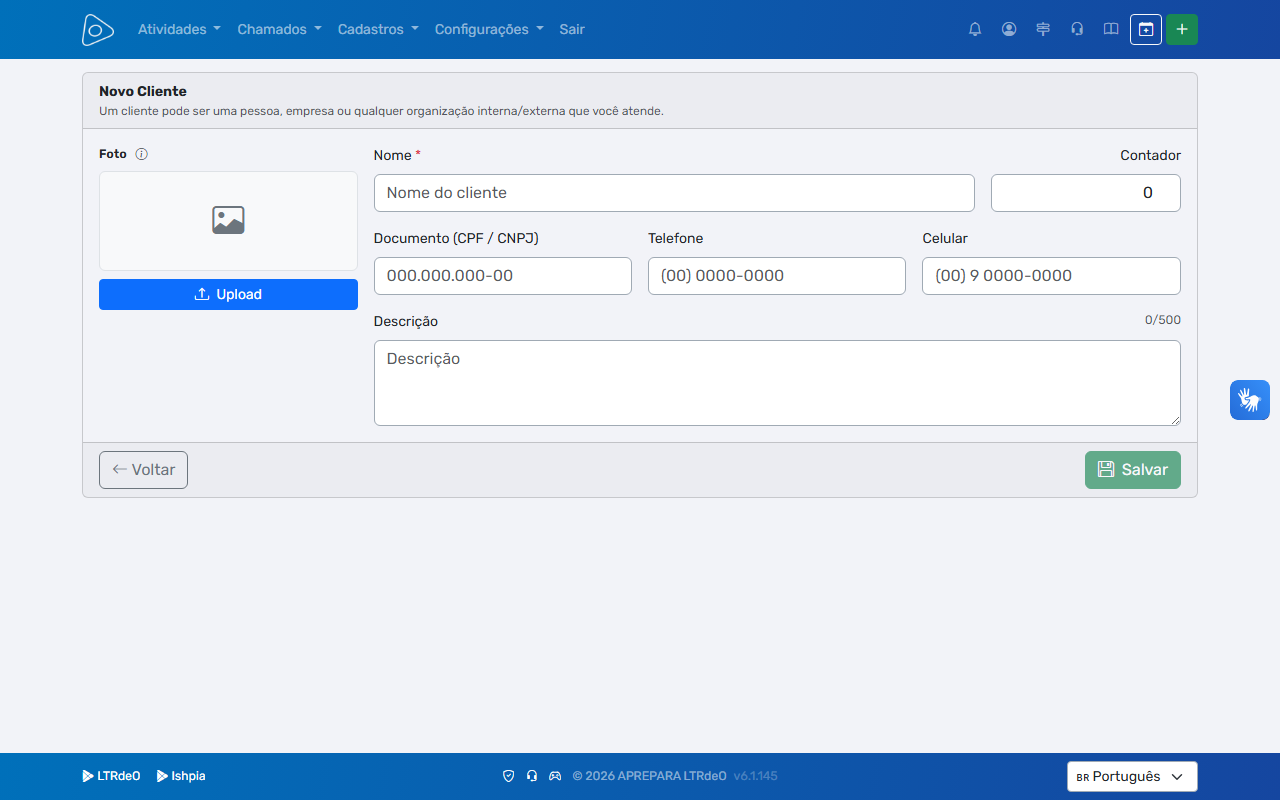Image resolution: width=1280 pixels, height=800 pixels.
Task: Open the book documentation icon
Action: coord(1111,29)
